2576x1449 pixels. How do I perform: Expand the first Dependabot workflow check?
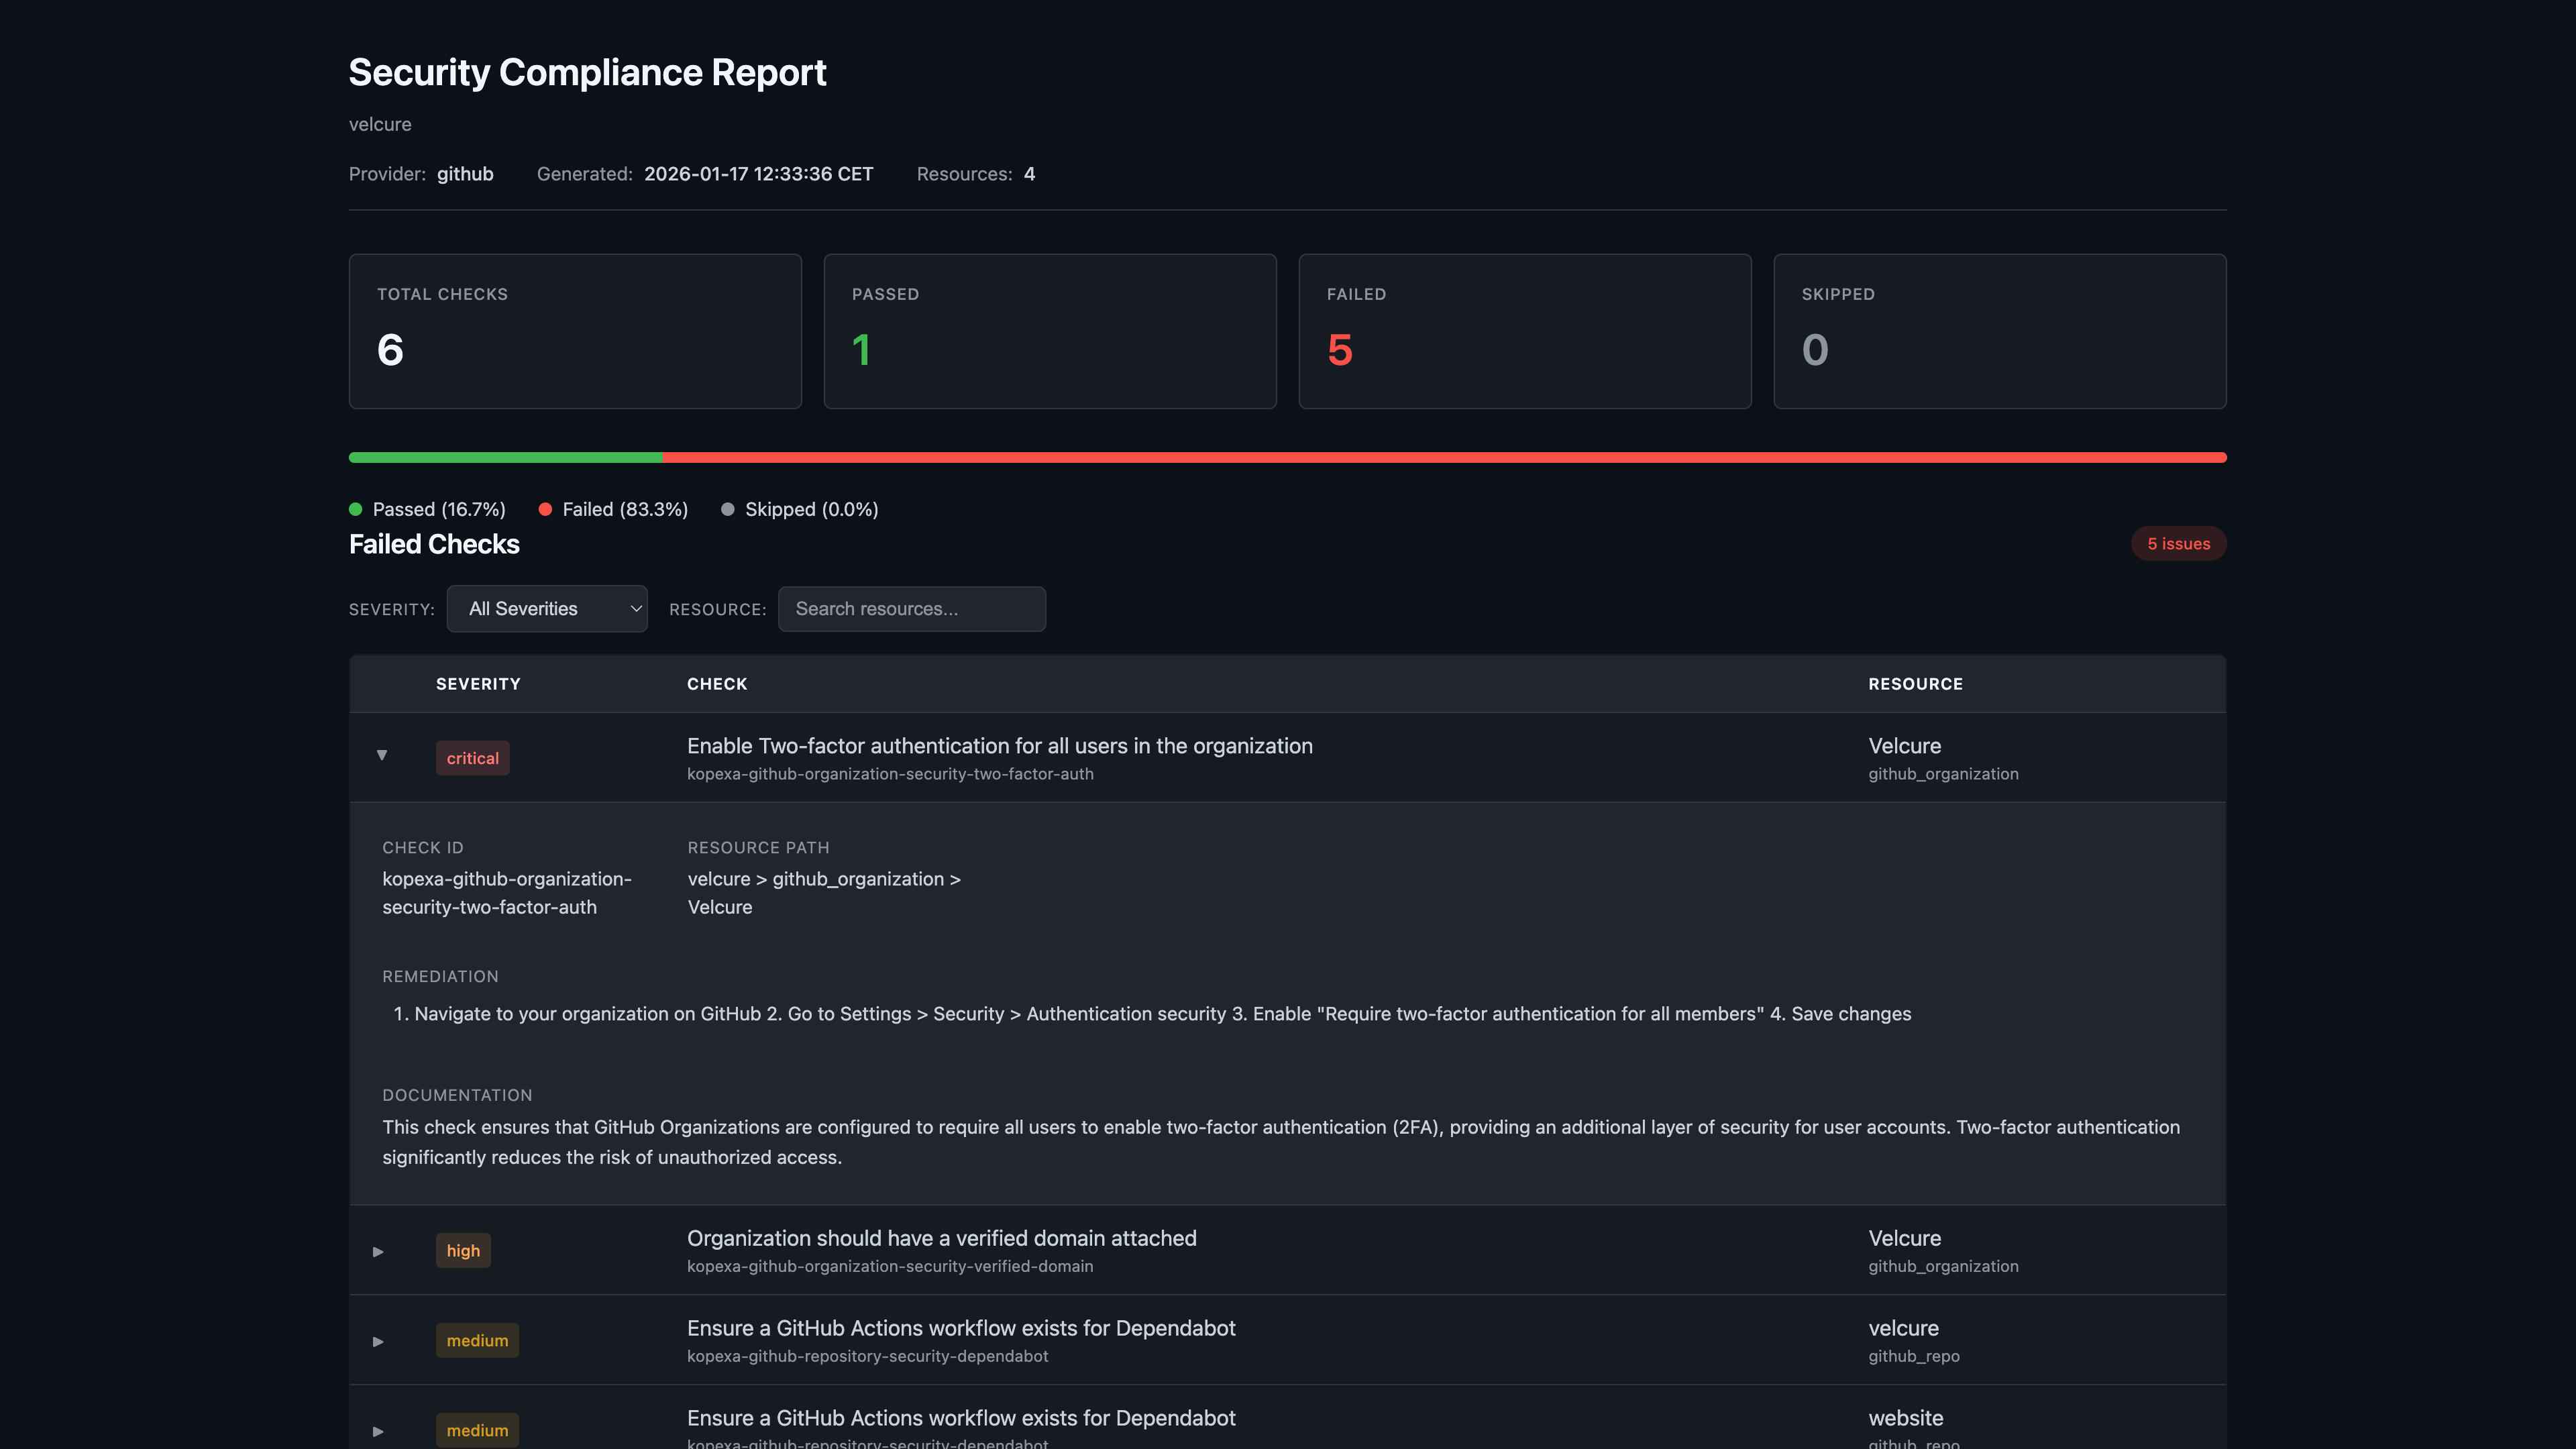[x=378, y=1341]
